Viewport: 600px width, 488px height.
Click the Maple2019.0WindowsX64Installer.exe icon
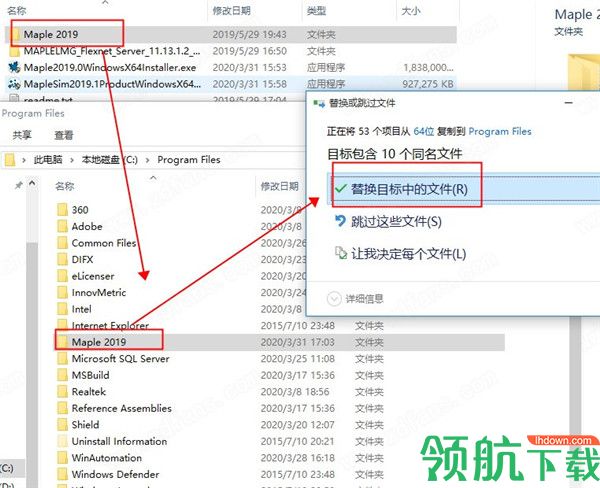coord(14,67)
